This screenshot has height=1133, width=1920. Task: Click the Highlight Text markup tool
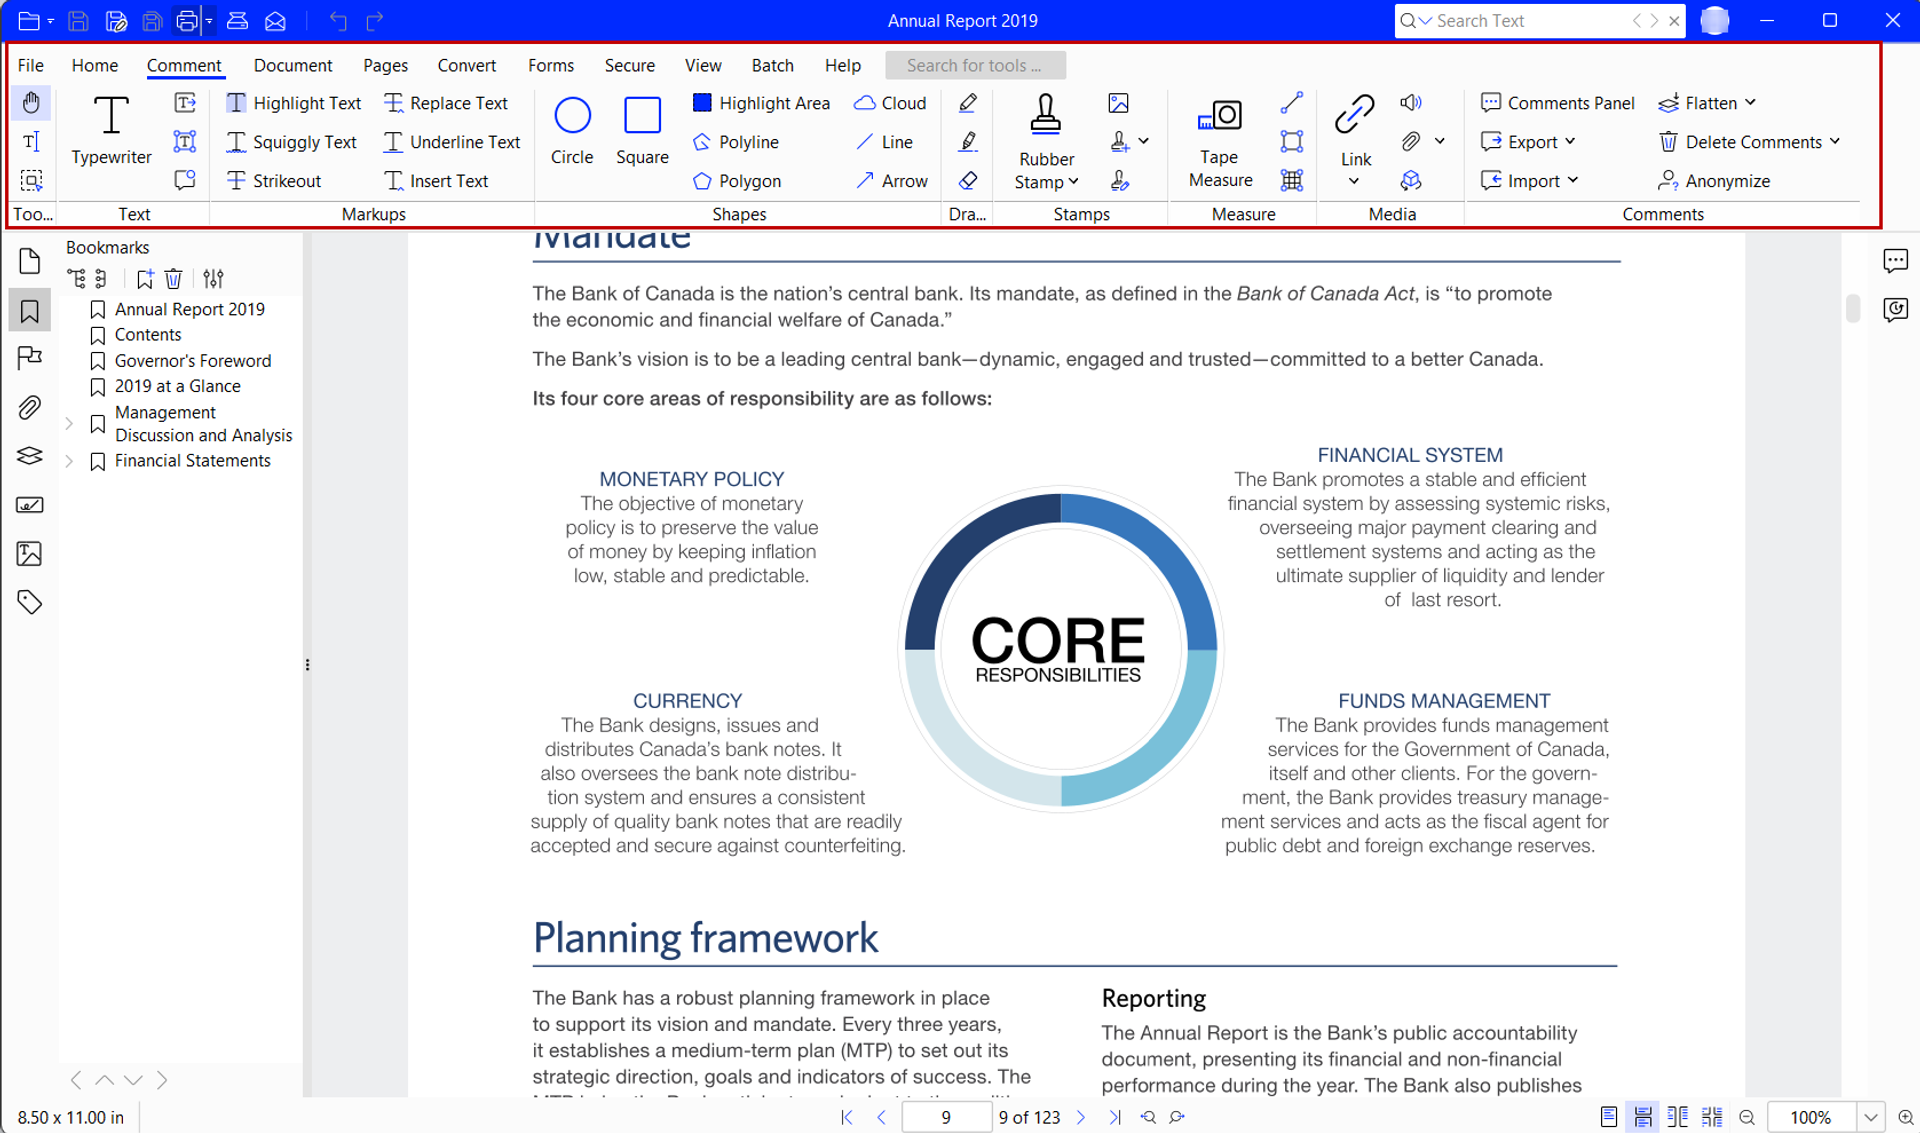coord(293,103)
